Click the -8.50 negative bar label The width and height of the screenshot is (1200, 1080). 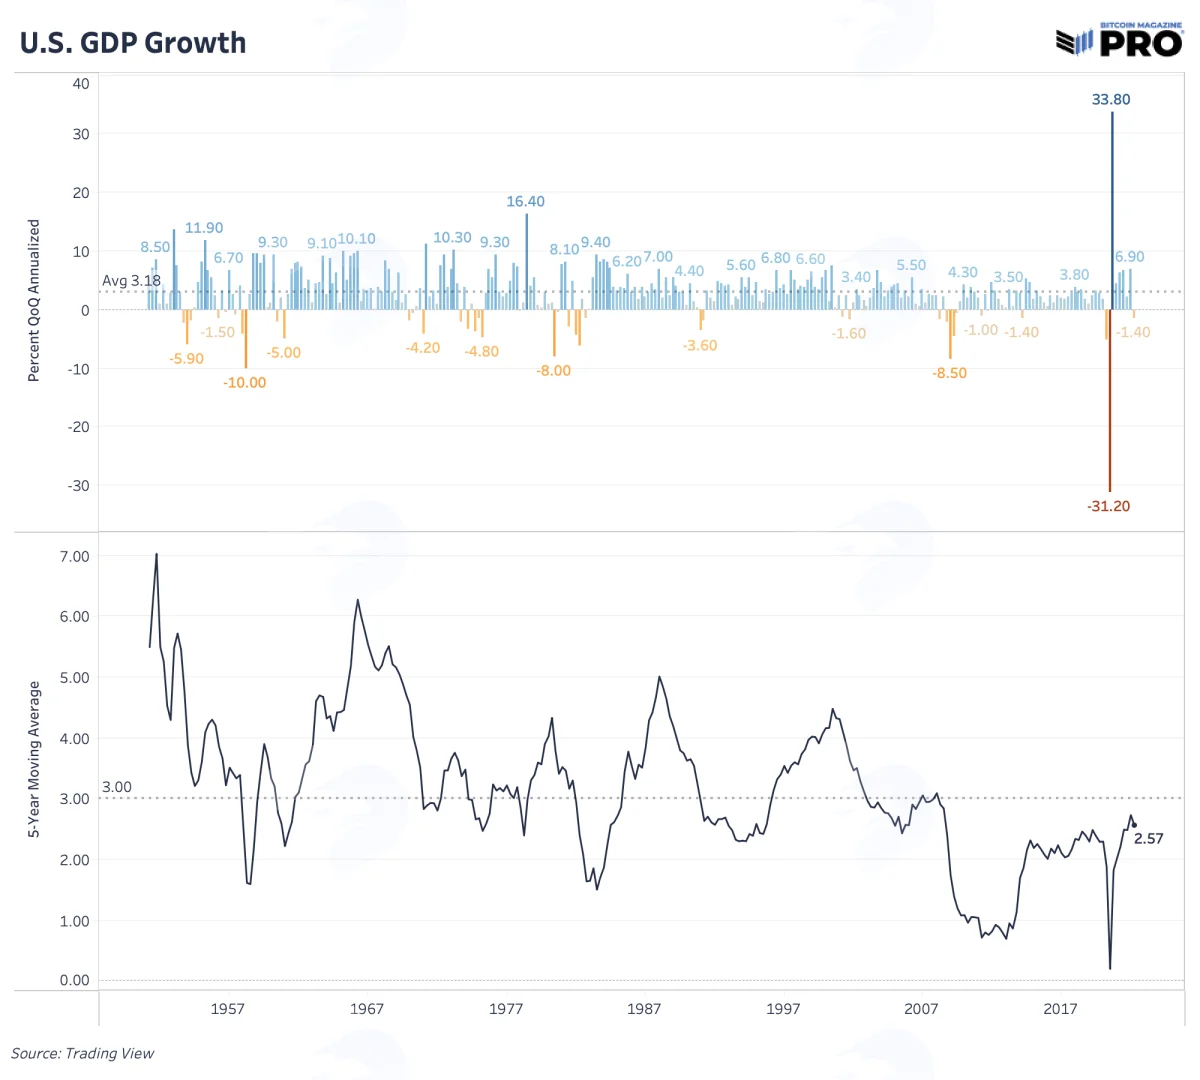[949, 372]
